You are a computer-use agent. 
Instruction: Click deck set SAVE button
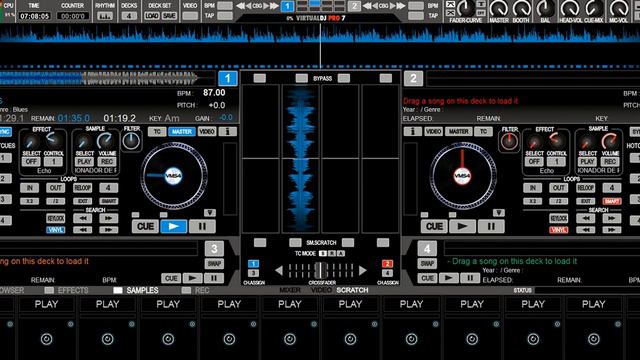[x=169, y=16]
